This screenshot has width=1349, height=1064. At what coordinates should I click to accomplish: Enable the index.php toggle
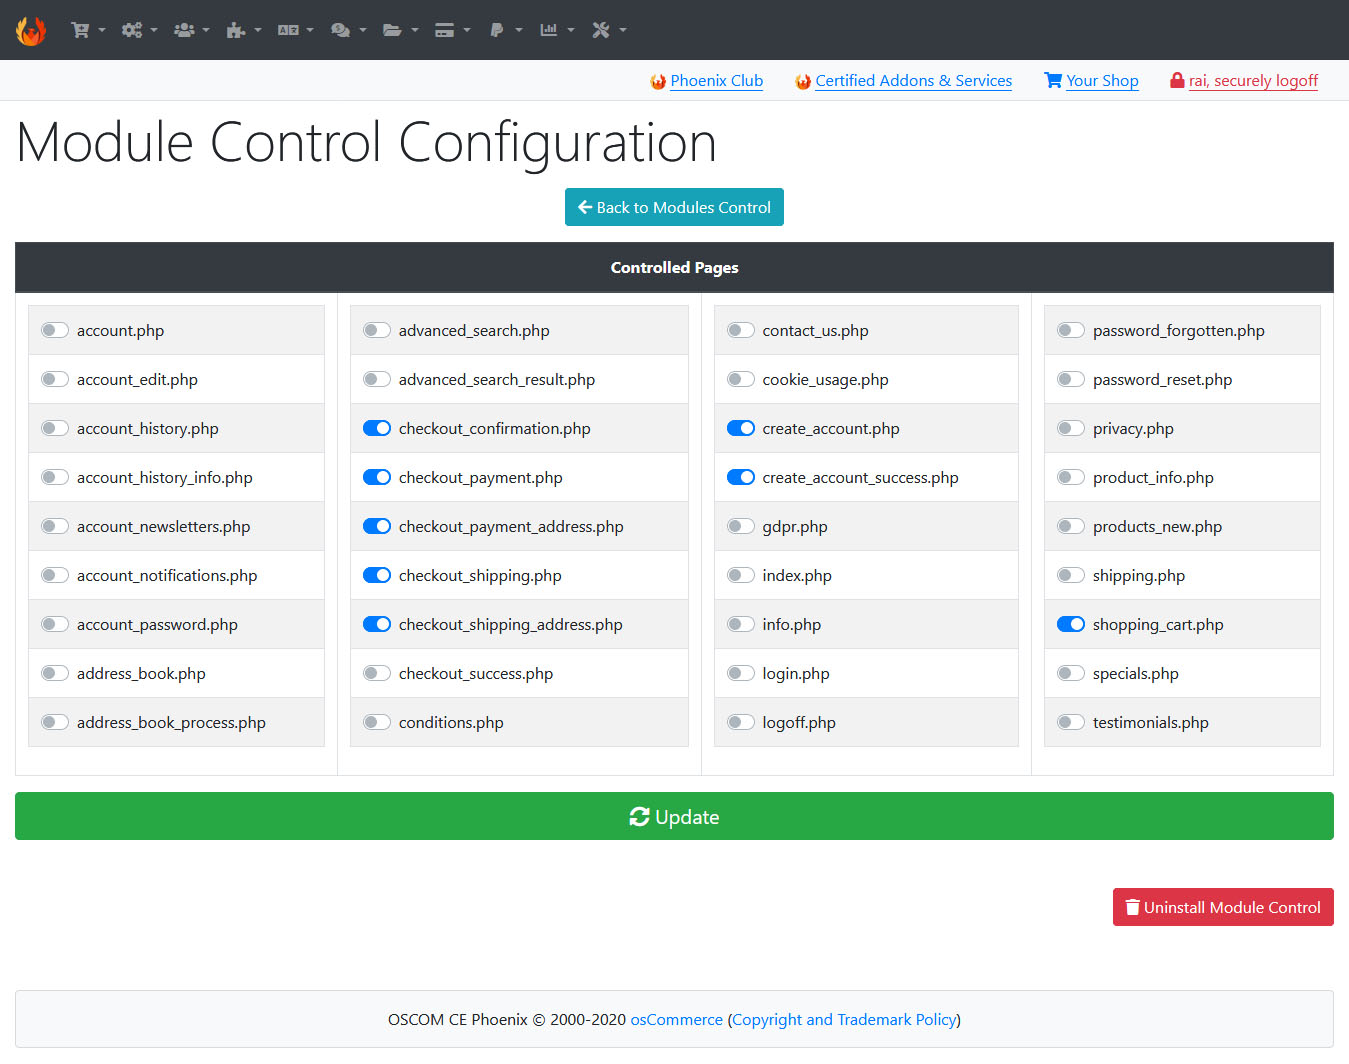tap(741, 575)
